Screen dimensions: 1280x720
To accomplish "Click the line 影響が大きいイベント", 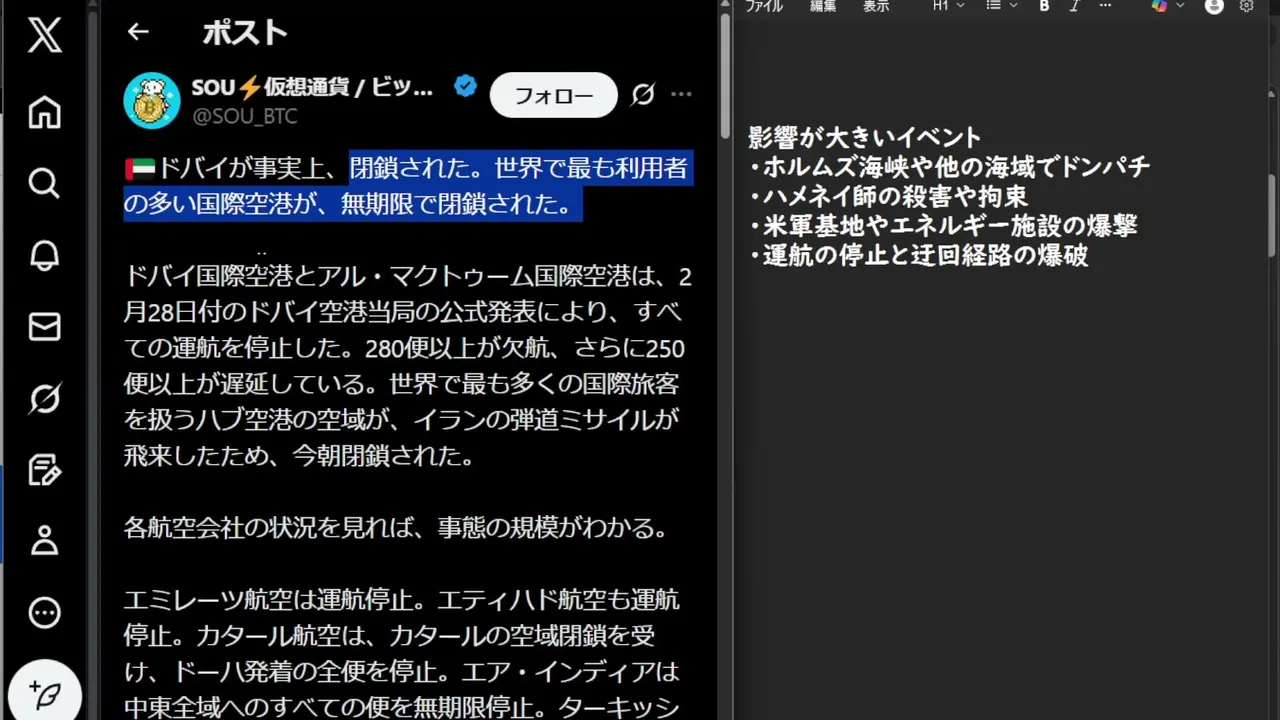I will [x=865, y=137].
